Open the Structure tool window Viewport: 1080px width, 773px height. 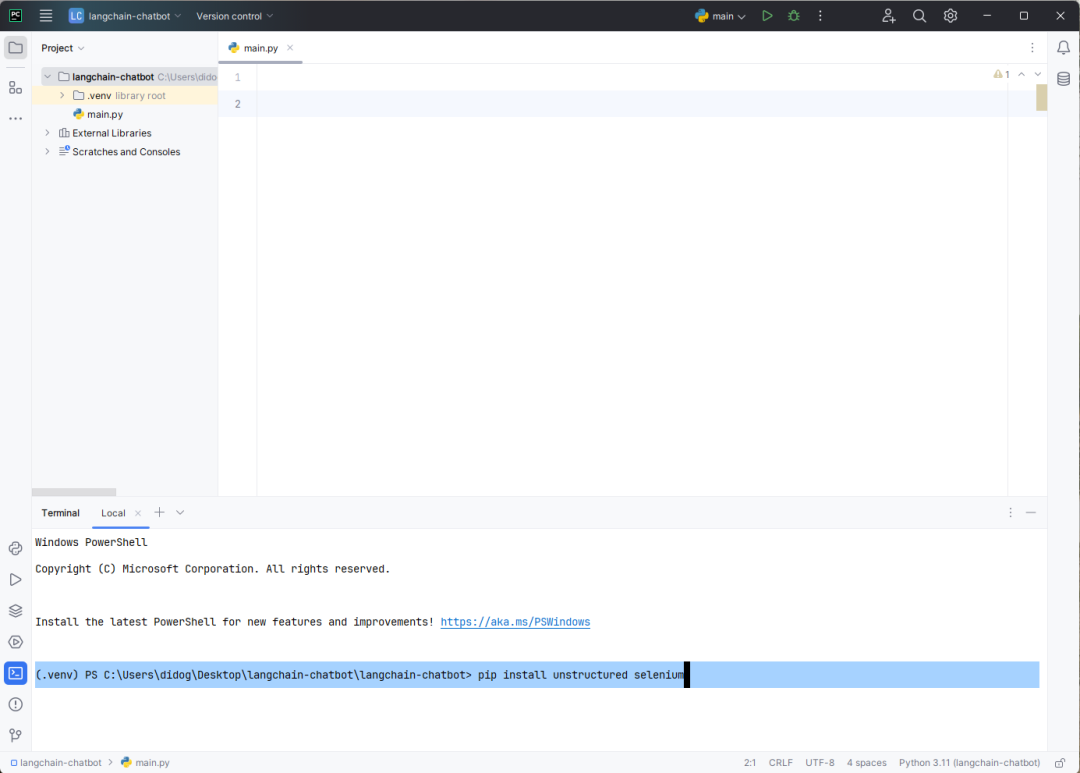[15, 87]
